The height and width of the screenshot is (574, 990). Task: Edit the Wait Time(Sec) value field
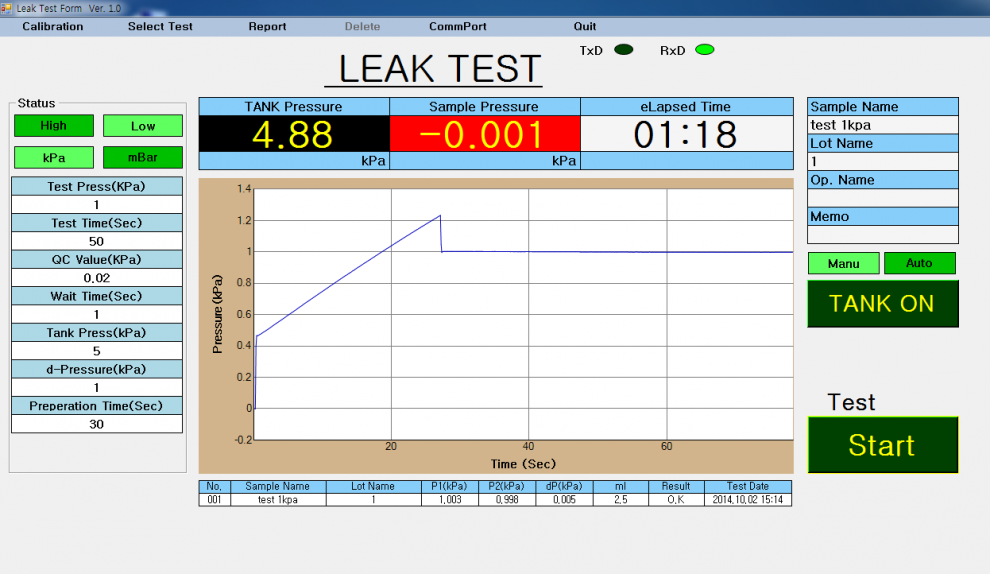97,314
